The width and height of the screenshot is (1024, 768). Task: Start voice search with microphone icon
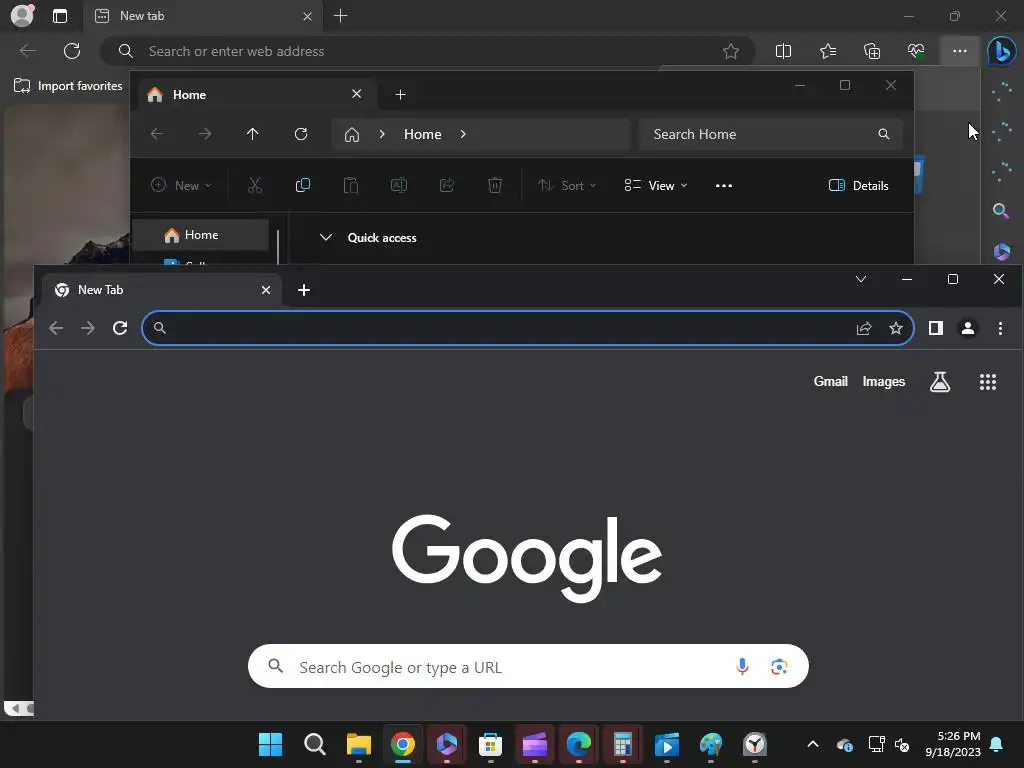click(742, 666)
